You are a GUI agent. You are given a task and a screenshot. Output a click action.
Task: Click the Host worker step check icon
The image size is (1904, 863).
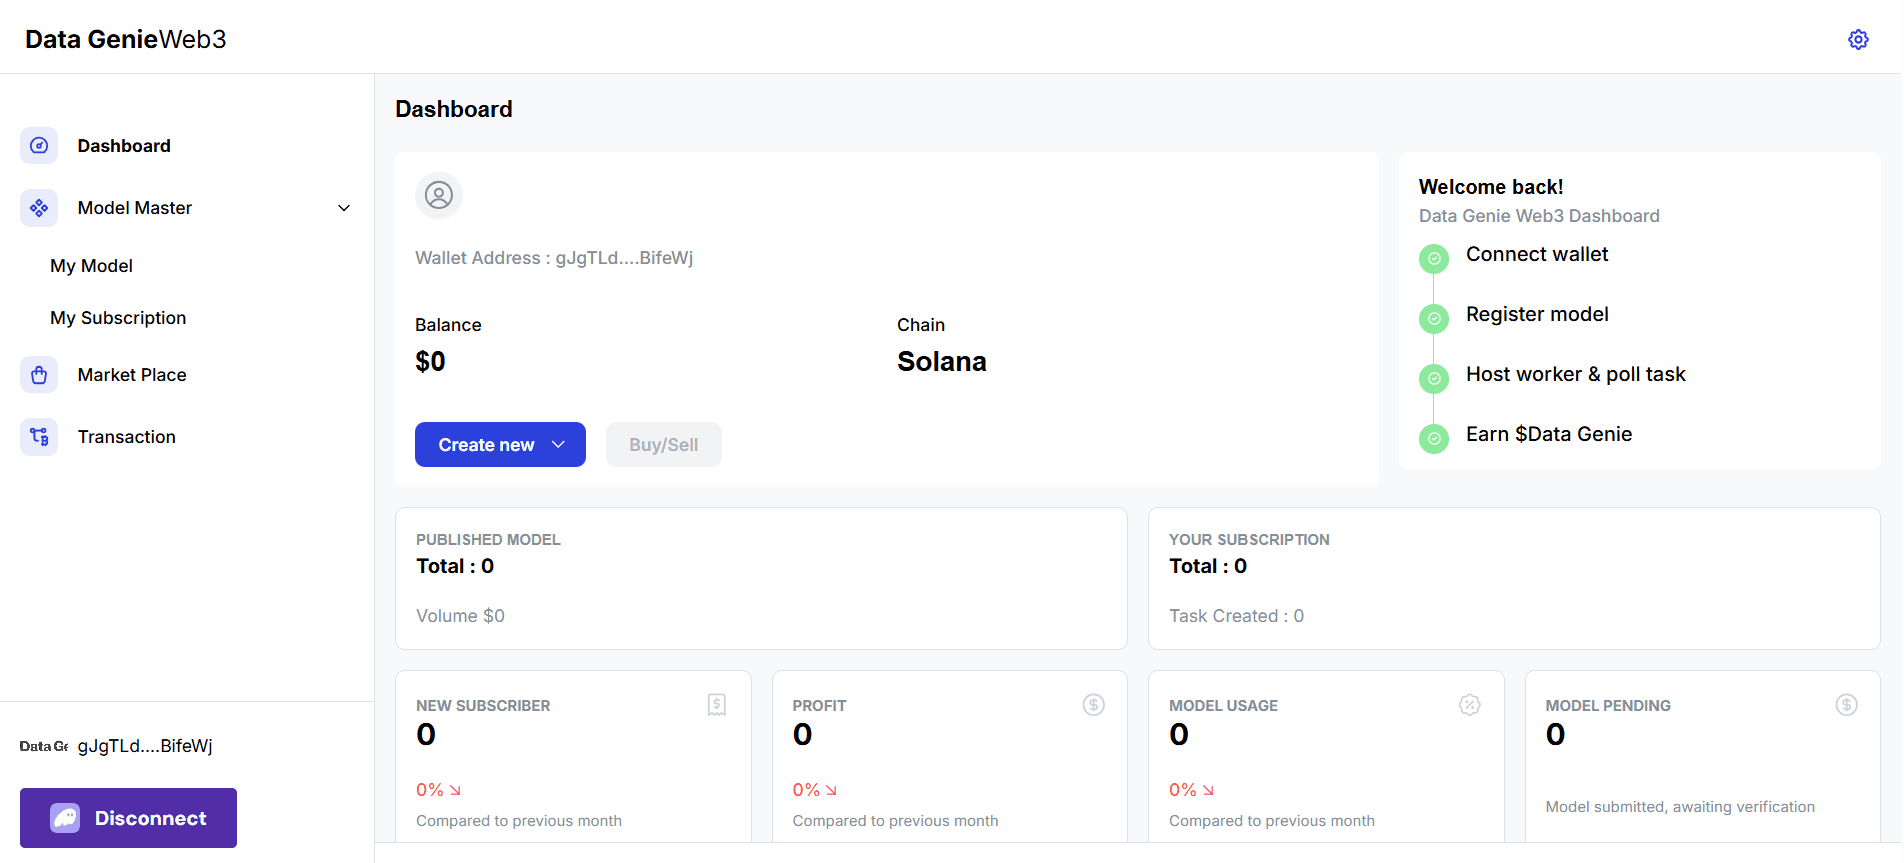click(x=1434, y=379)
